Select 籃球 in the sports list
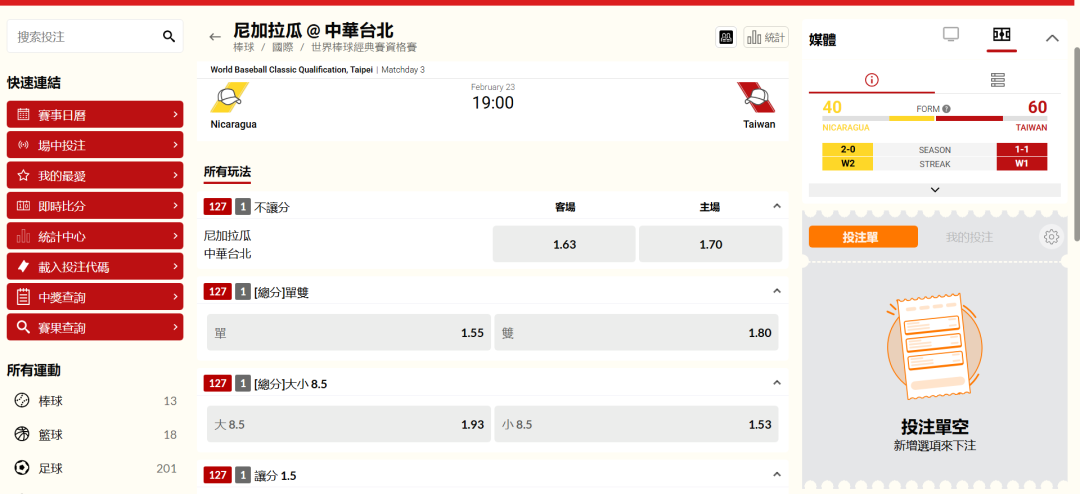This screenshot has height=494, width=1080. point(95,435)
